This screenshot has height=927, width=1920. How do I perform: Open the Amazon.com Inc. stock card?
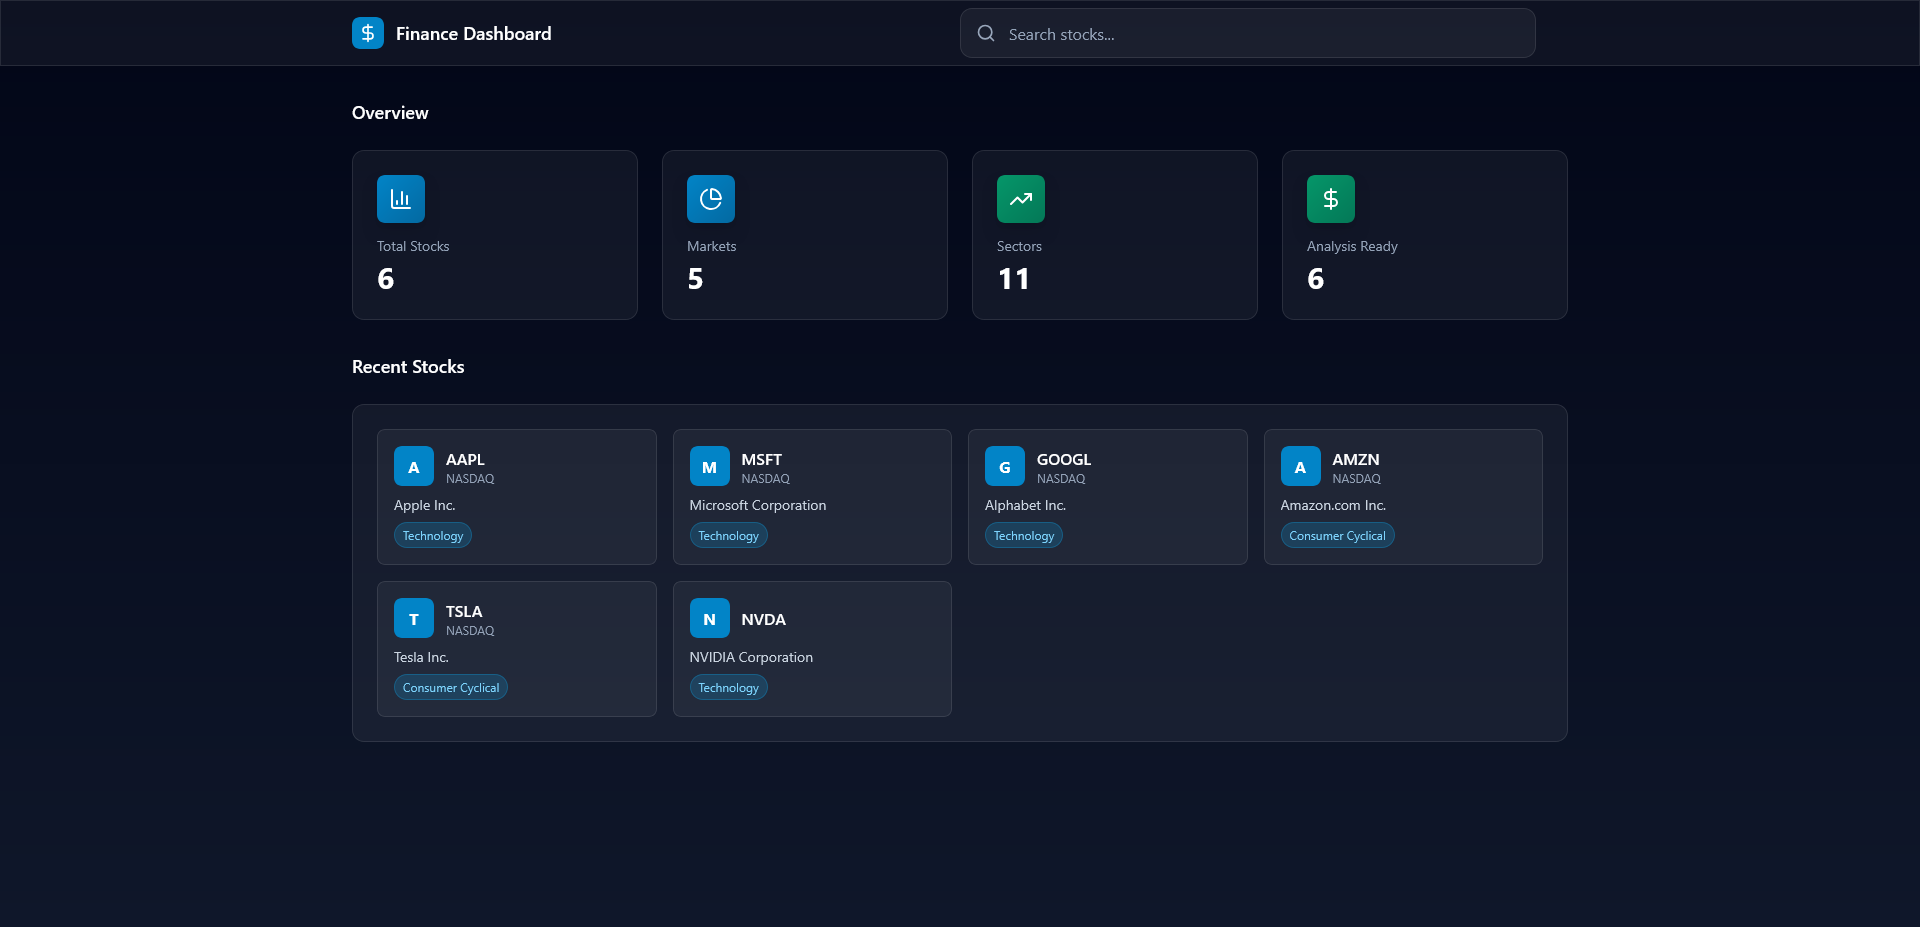(1402, 497)
